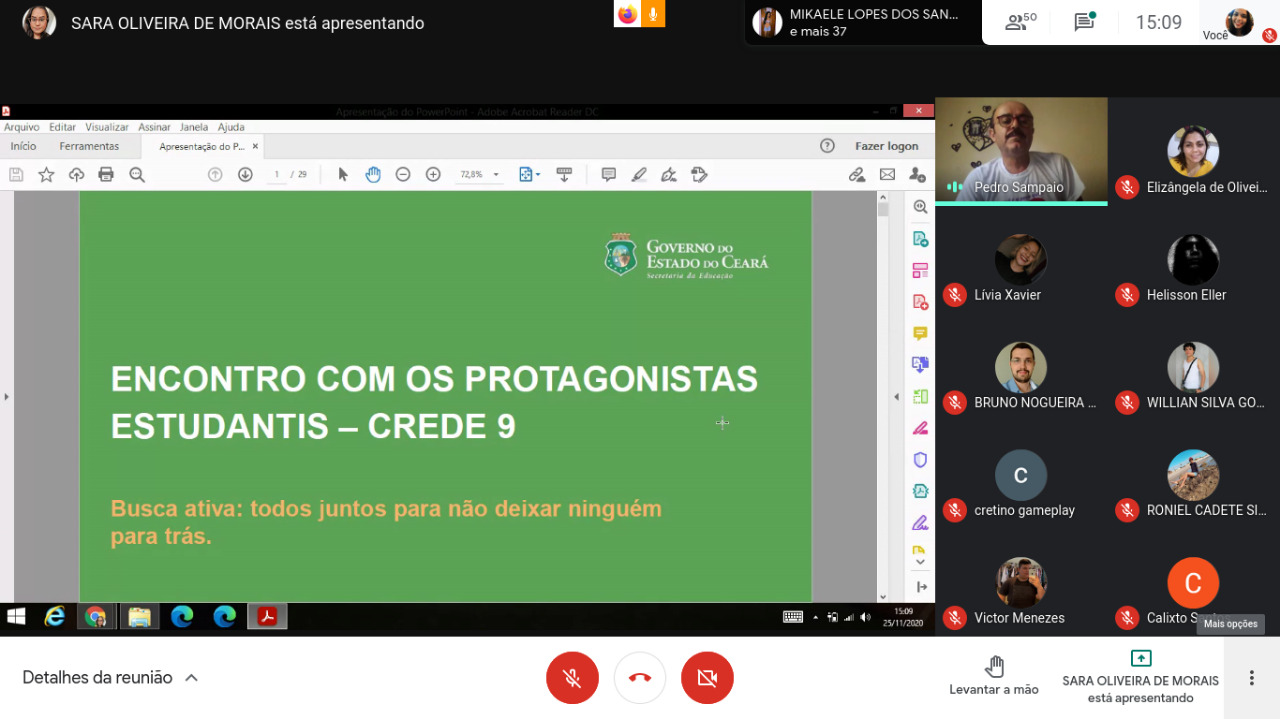Click the Fazer logon link
Viewport: 1280px width, 719px height.
pyautogui.click(x=886, y=146)
